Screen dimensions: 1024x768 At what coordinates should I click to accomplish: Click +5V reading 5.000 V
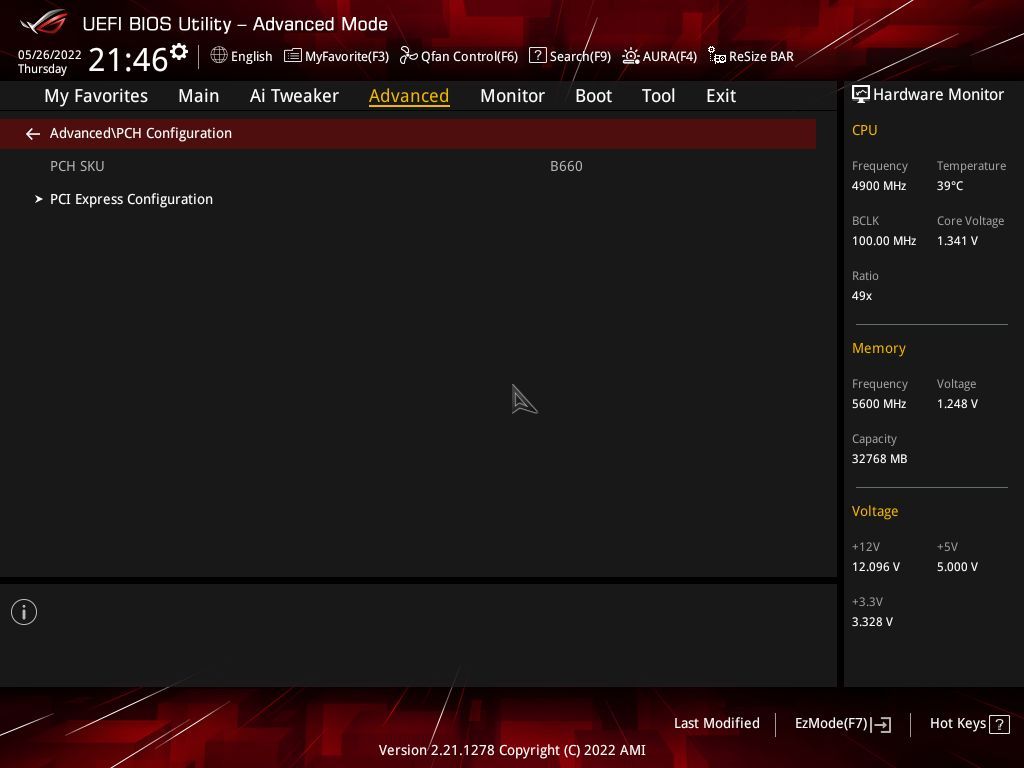tap(957, 566)
